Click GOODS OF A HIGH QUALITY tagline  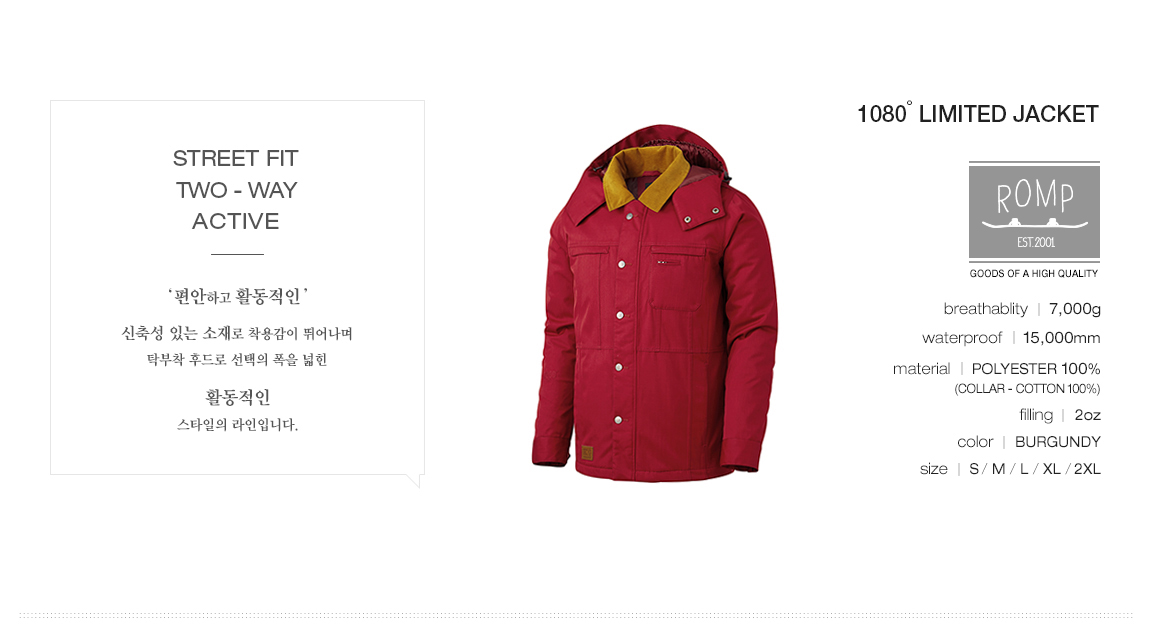(x=1034, y=274)
